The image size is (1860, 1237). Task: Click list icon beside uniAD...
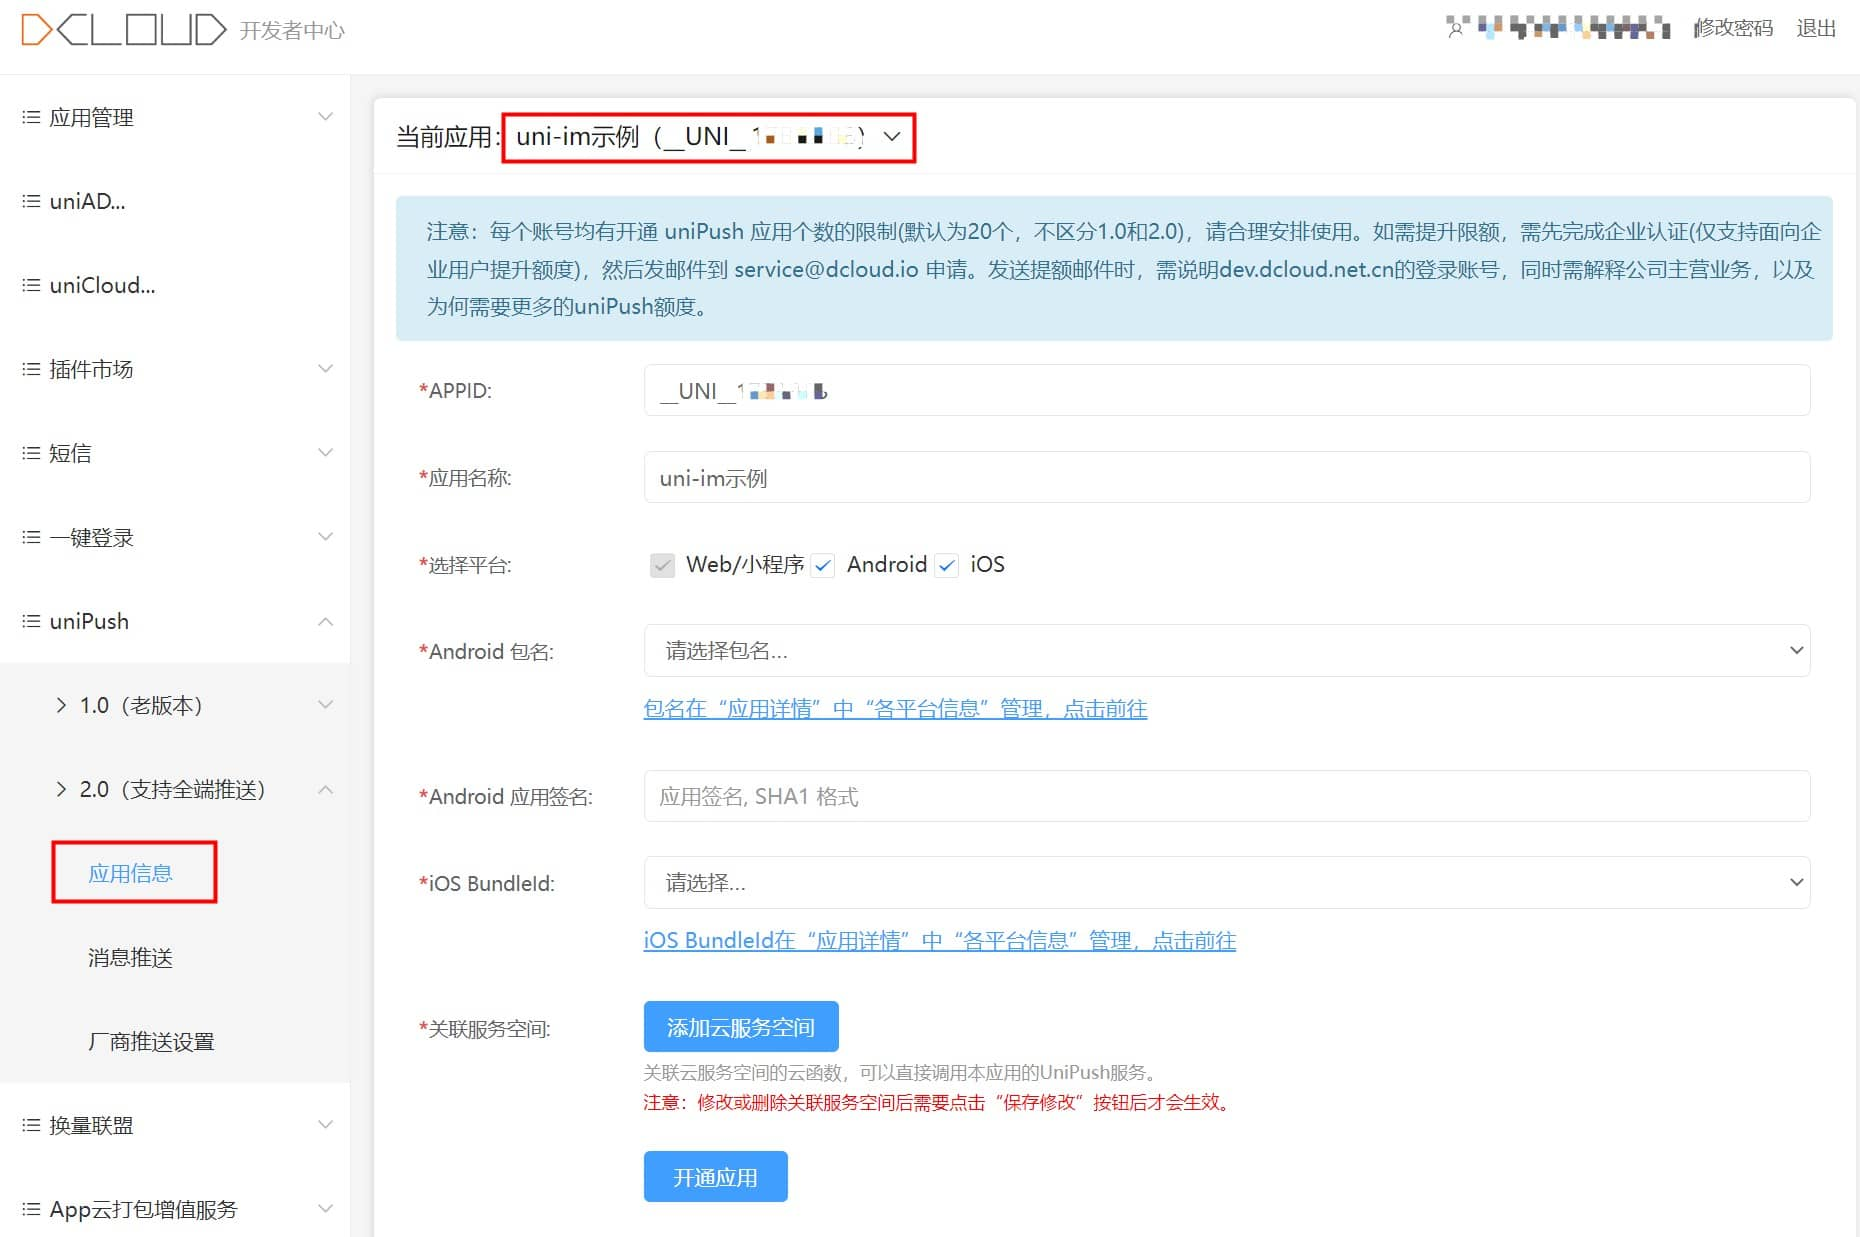(31, 201)
